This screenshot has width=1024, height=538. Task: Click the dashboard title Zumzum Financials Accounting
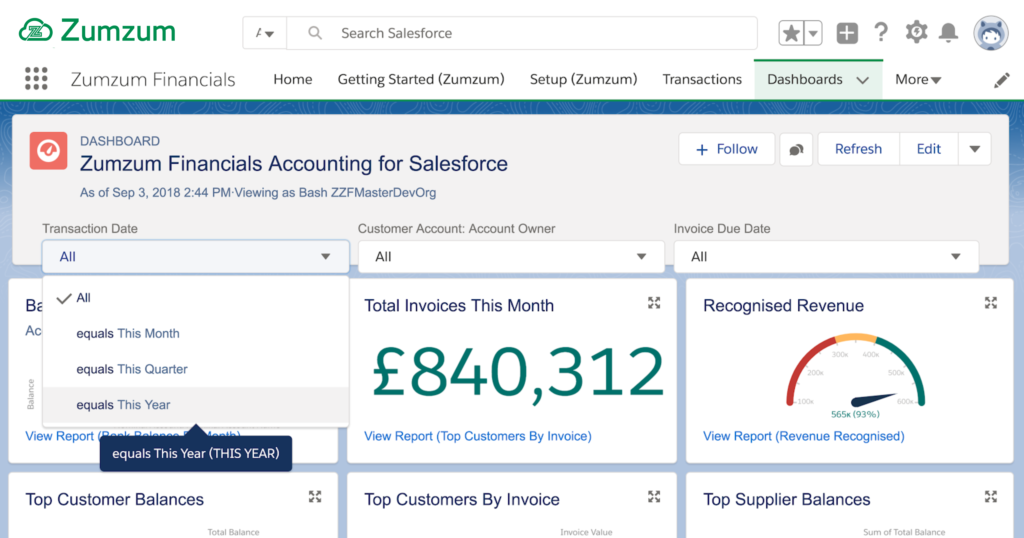(x=293, y=163)
